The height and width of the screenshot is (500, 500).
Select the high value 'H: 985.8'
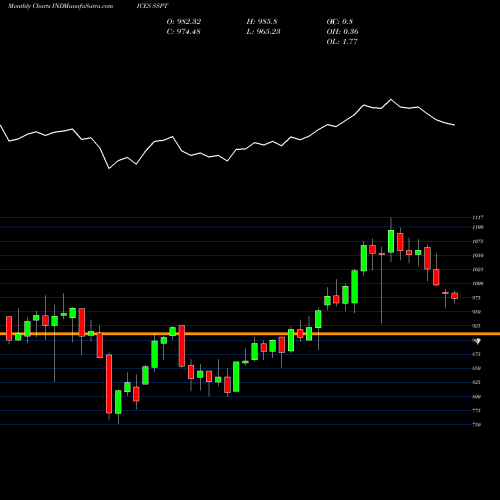[x=262, y=22]
